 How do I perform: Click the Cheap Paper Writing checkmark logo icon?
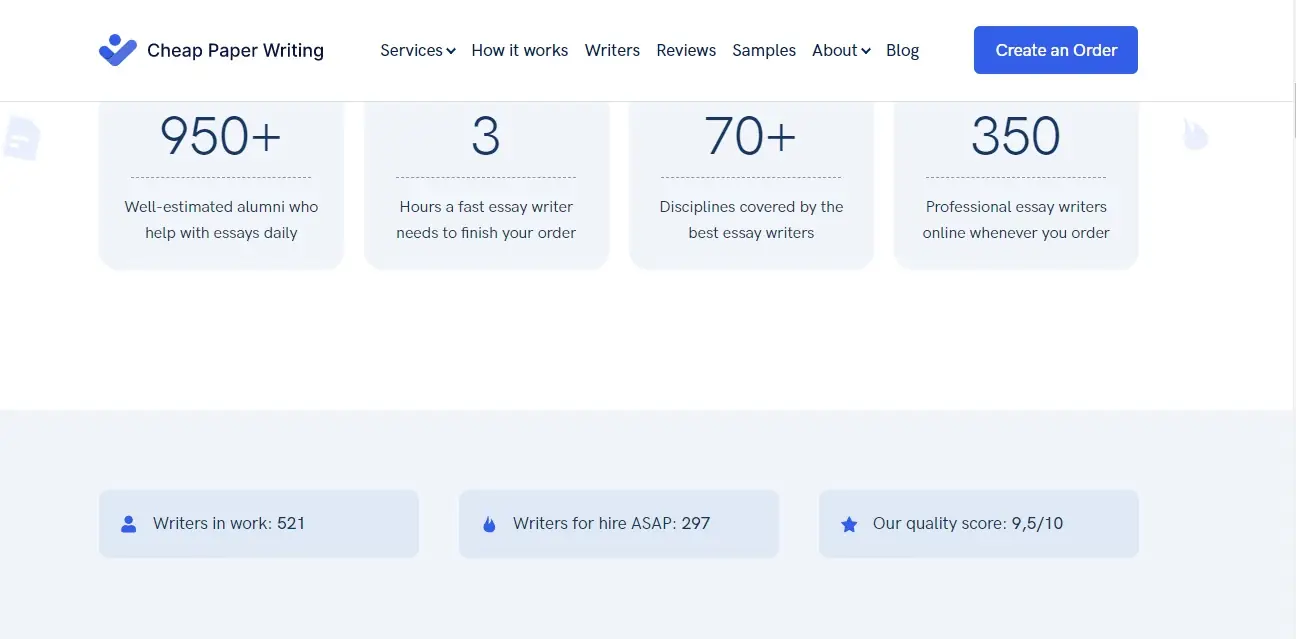[x=118, y=50]
